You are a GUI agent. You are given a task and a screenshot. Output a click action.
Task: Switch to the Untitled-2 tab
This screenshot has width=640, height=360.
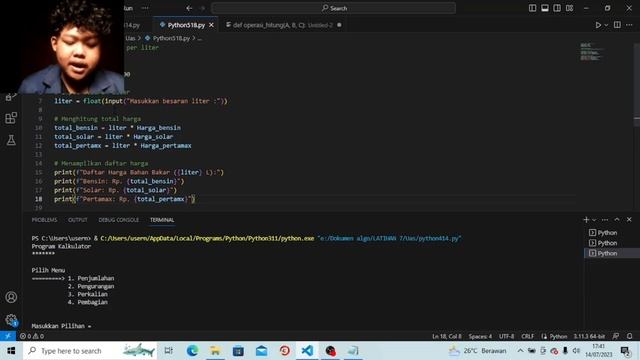click(282, 25)
